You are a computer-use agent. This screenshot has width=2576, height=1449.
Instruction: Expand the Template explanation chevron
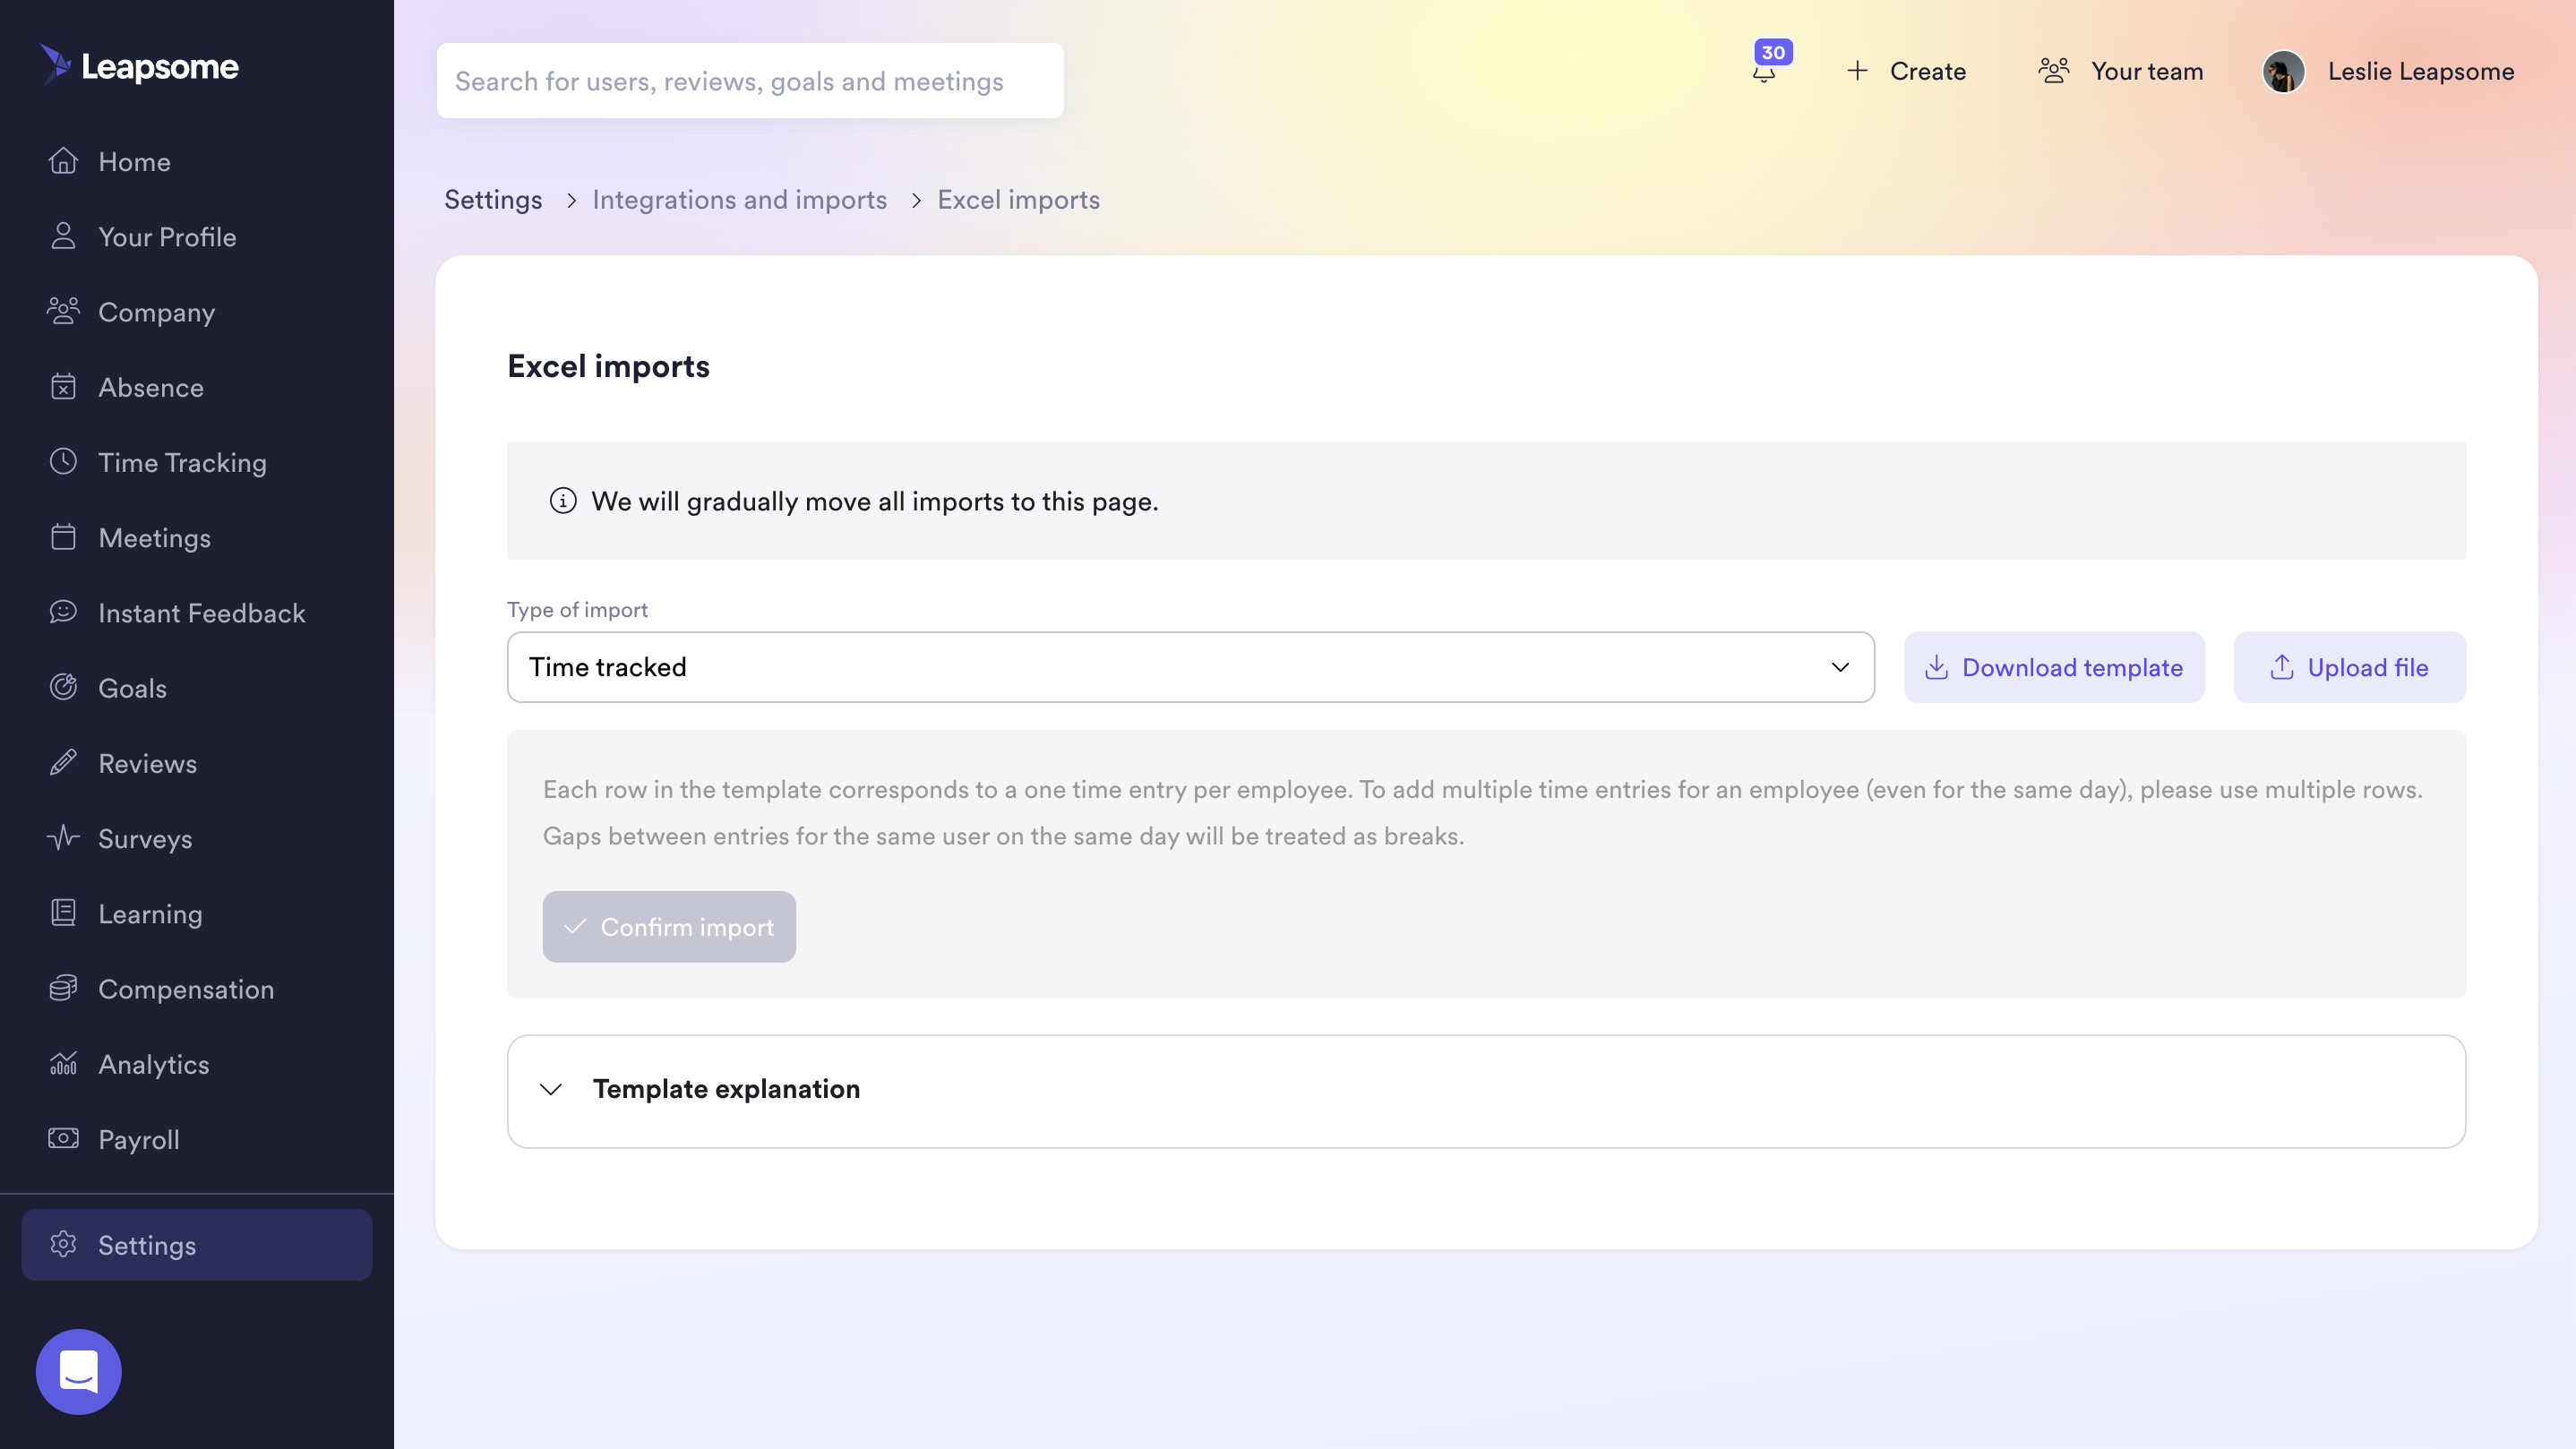click(551, 1089)
